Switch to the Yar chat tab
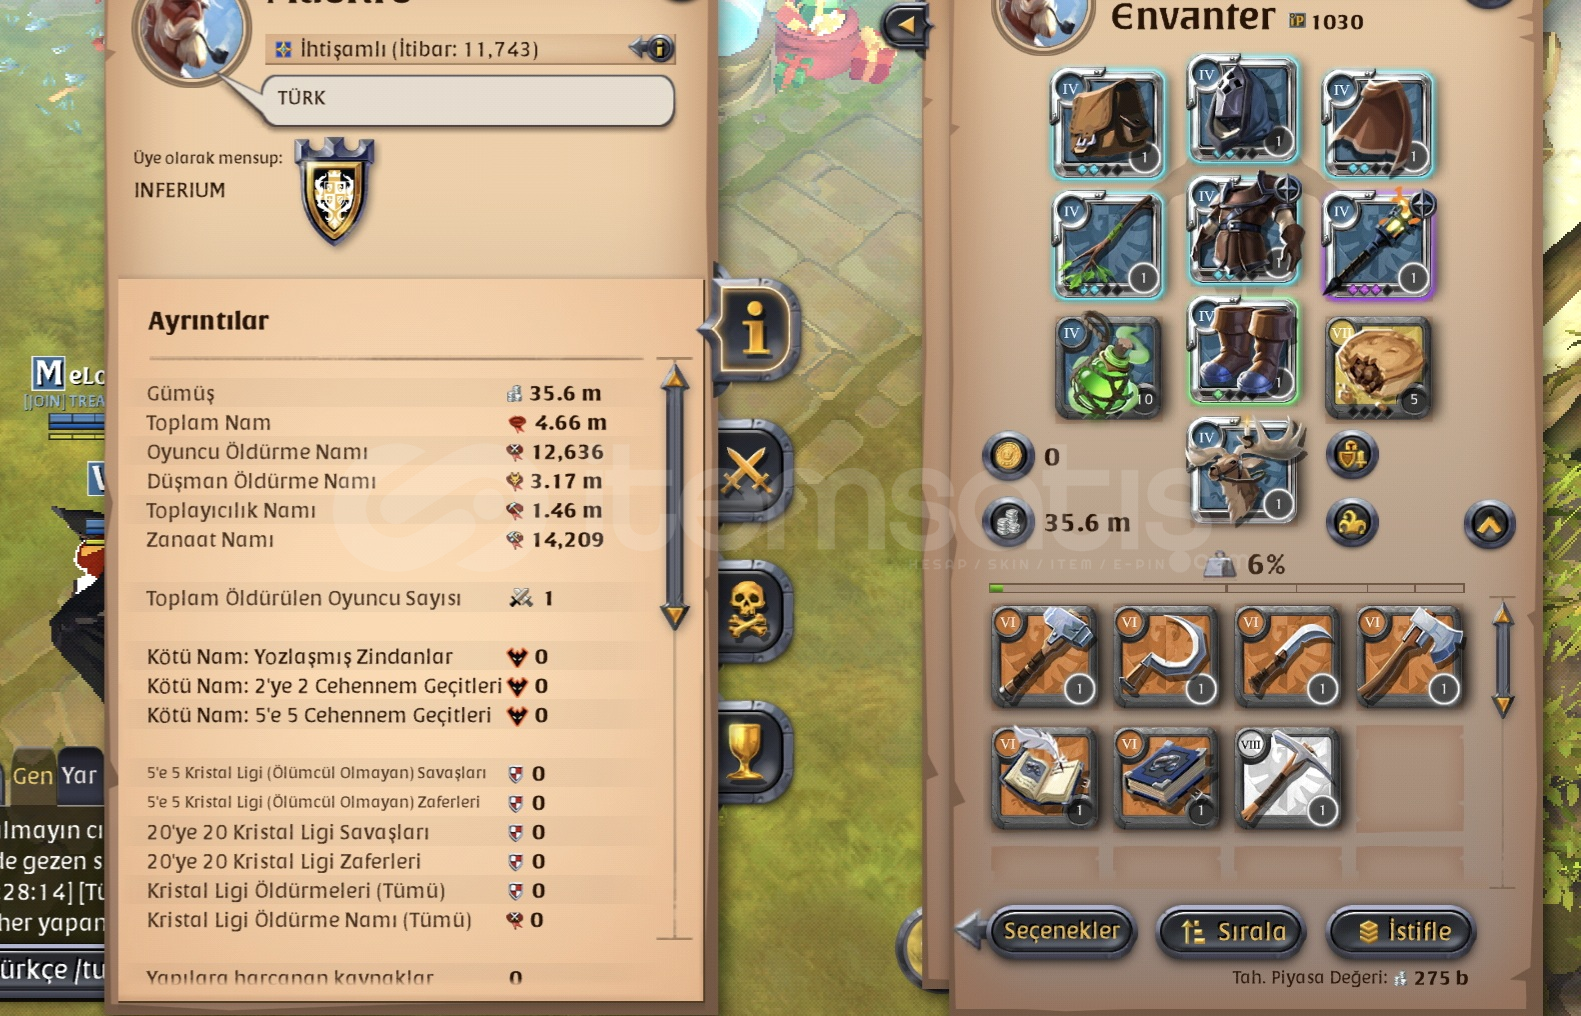Image resolution: width=1581 pixels, height=1016 pixels. [x=80, y=776]
